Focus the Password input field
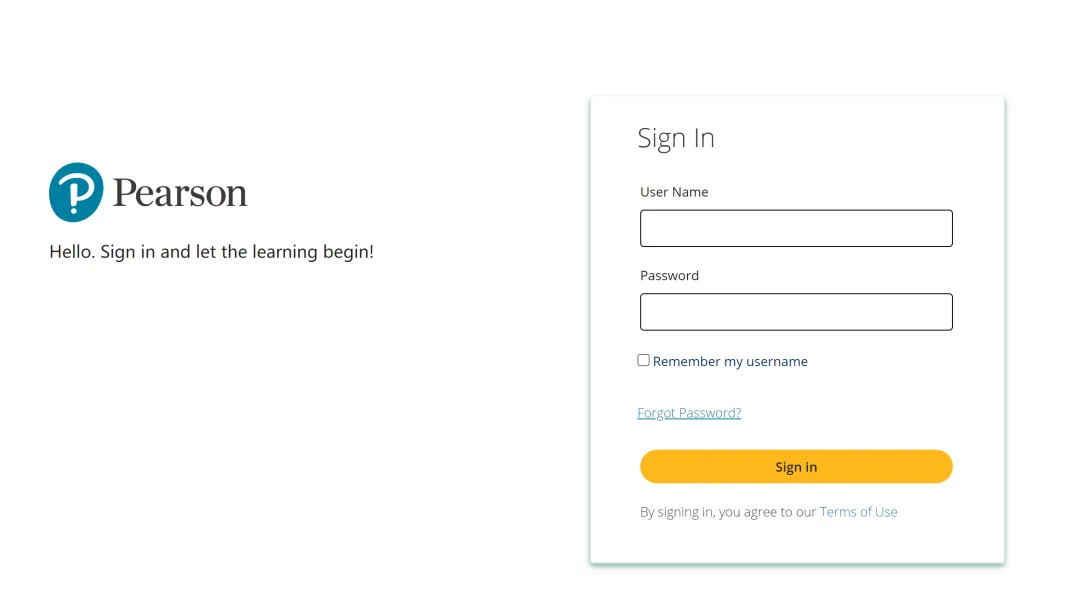 (796, 312)
